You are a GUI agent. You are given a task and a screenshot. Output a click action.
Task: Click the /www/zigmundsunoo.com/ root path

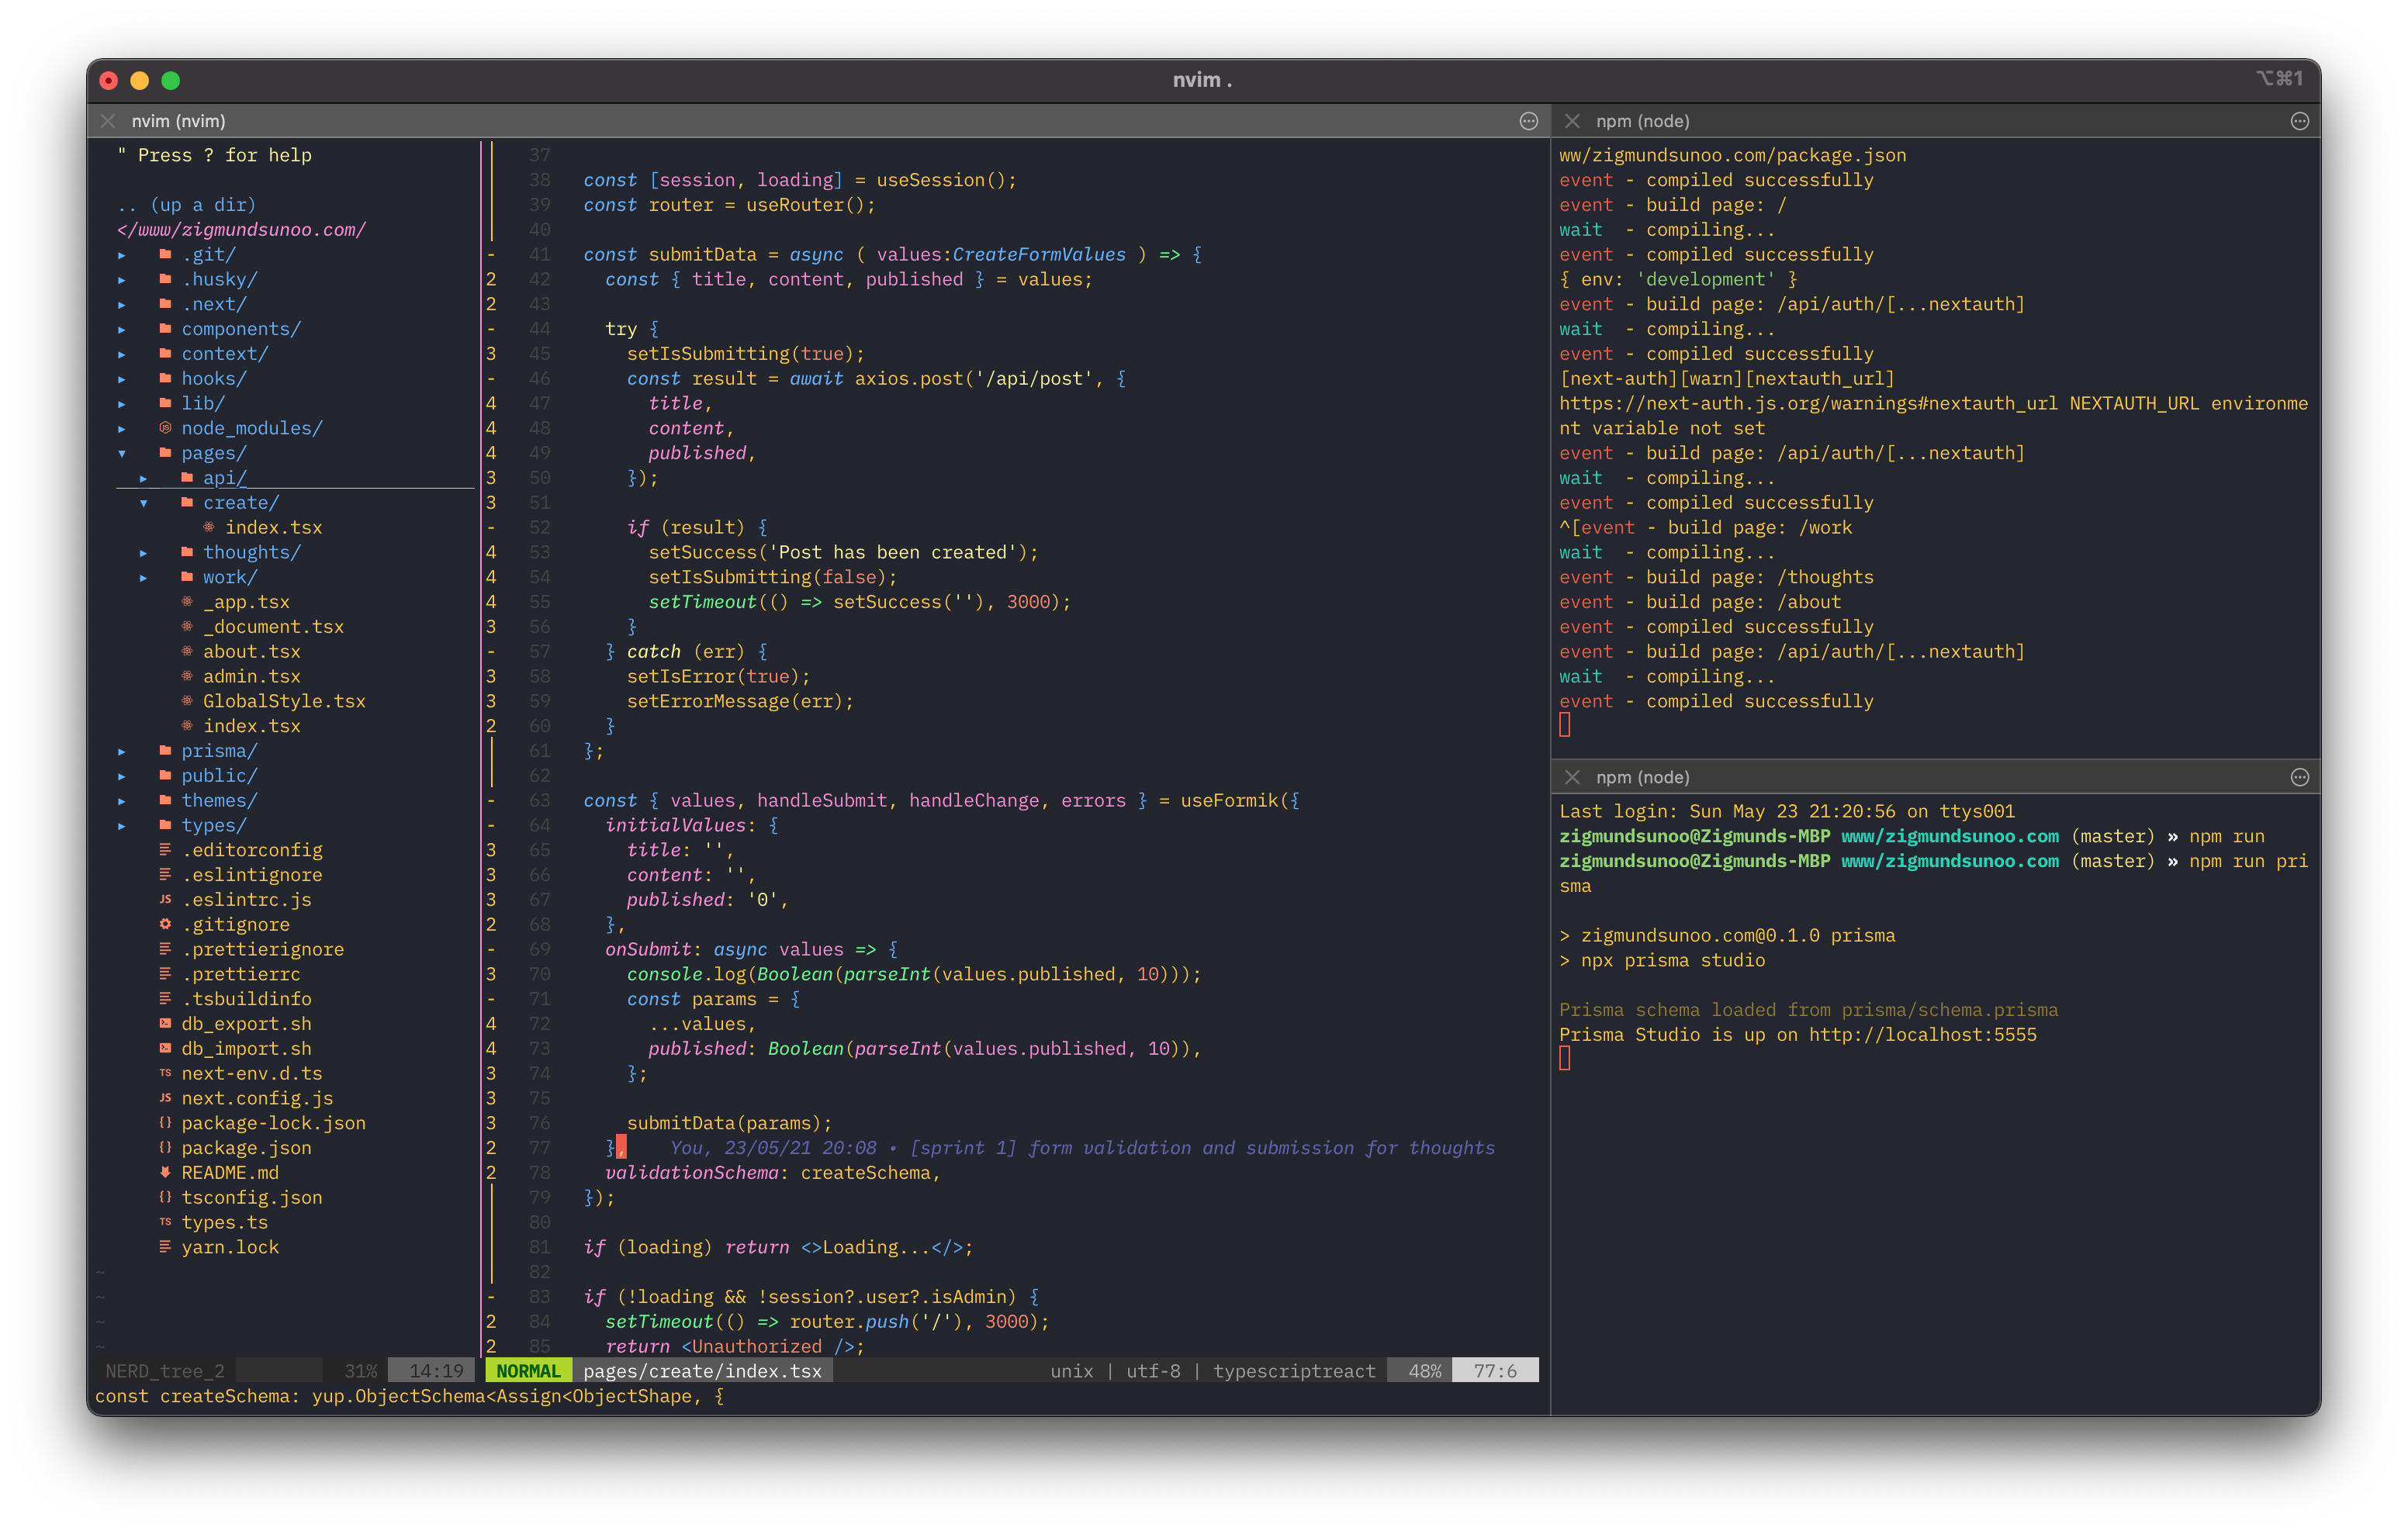tap(241, 230)
